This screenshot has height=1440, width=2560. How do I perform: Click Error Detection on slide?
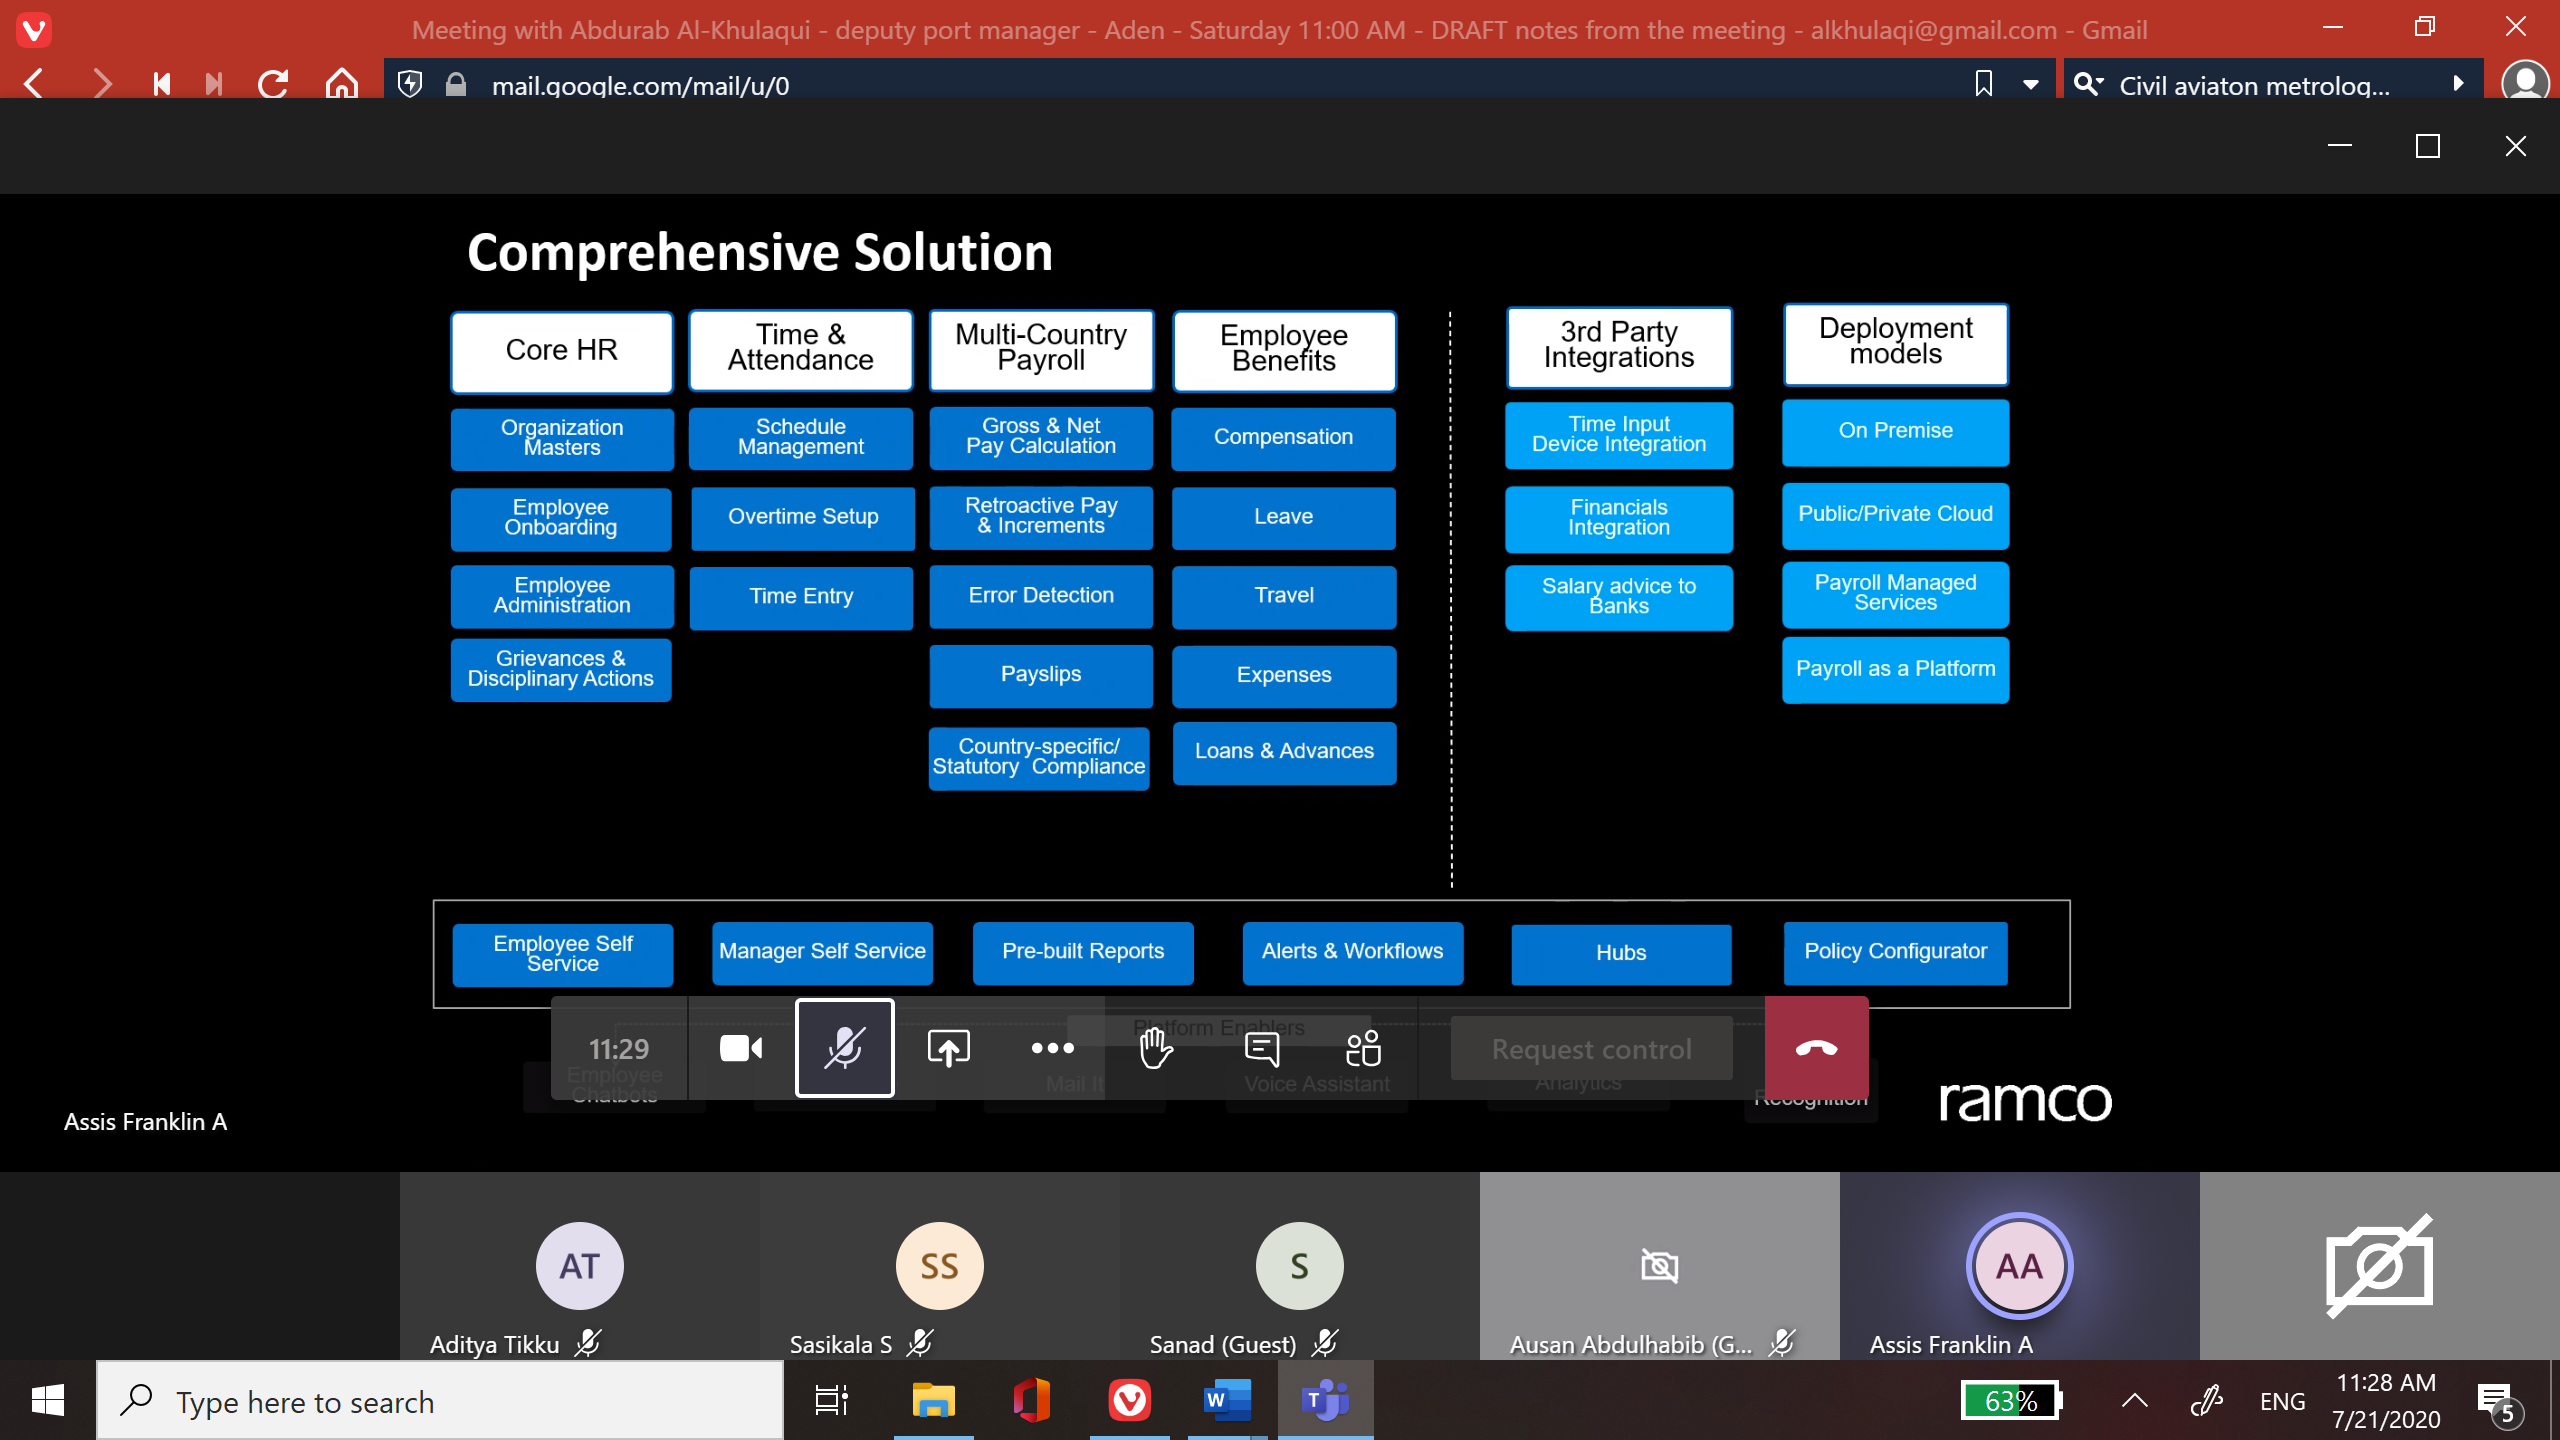pos(1041,596)
